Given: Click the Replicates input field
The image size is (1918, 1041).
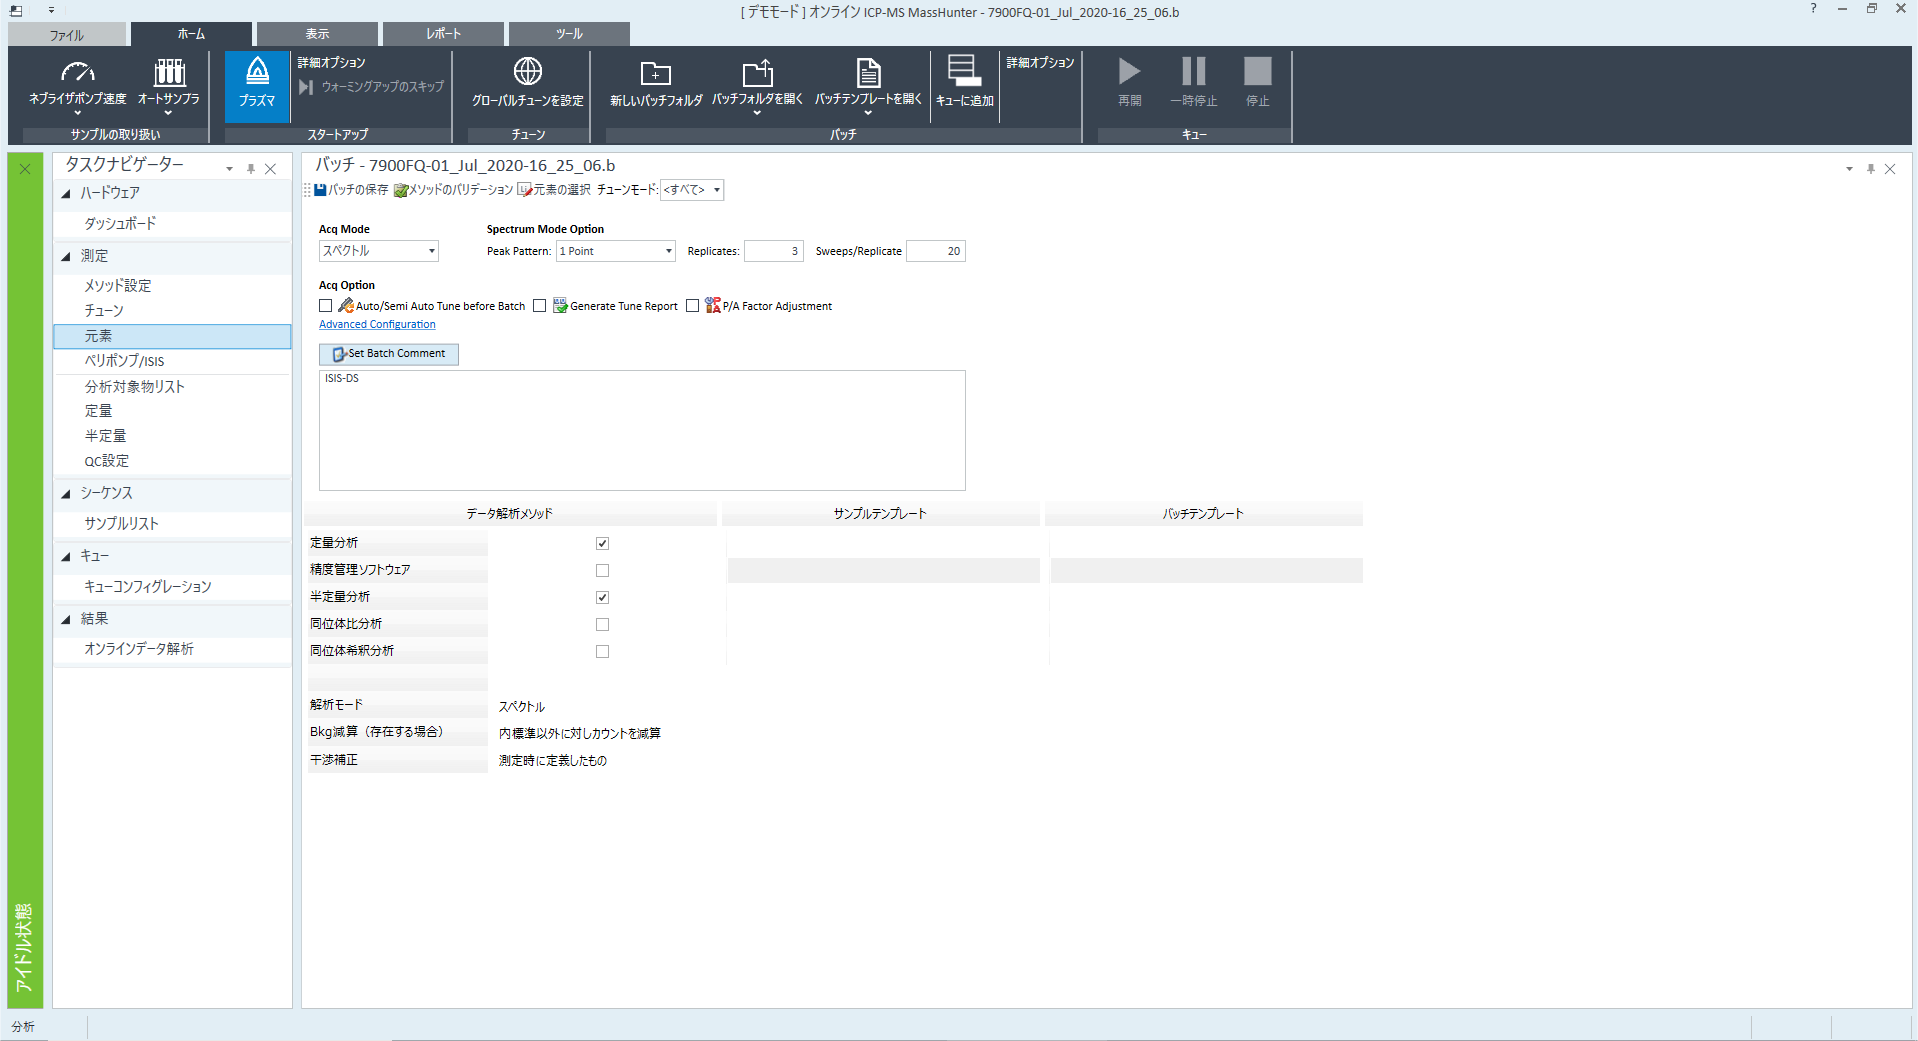Looking at the screenshot, I should click(773, 251).
